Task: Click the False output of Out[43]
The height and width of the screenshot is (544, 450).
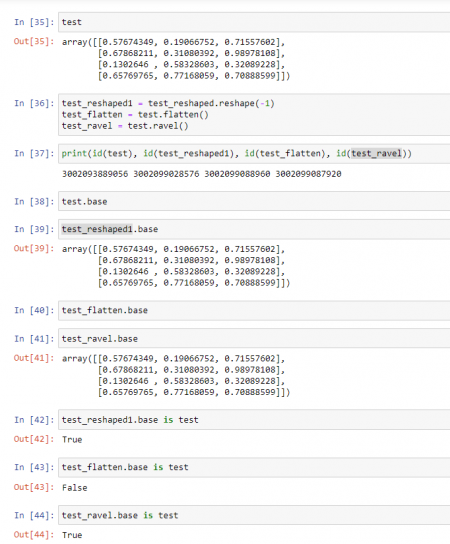Action: pos(75,487)
